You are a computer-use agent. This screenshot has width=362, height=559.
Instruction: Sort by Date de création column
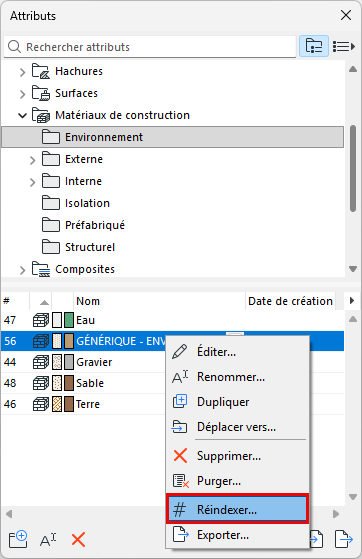pos(290,301)
